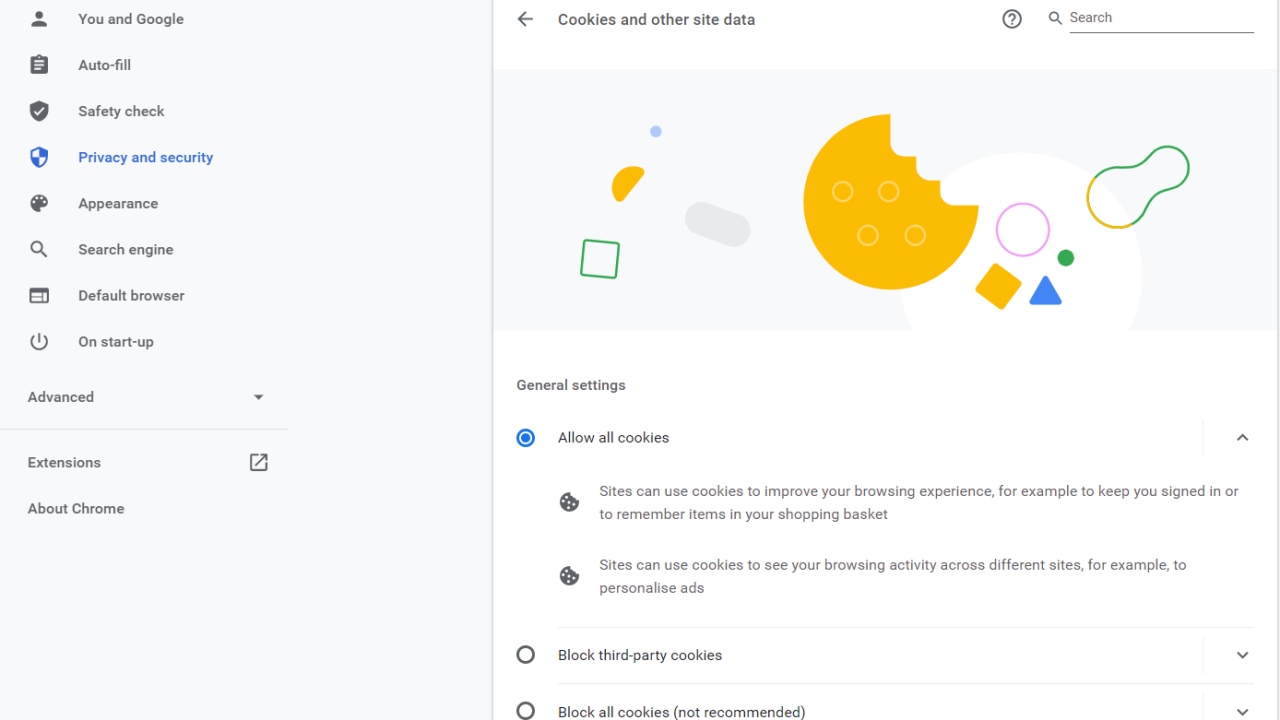The height and width of the screenshot is (720, 1280).
Task: Click the settings Search field
Action: coord(1160,18)
